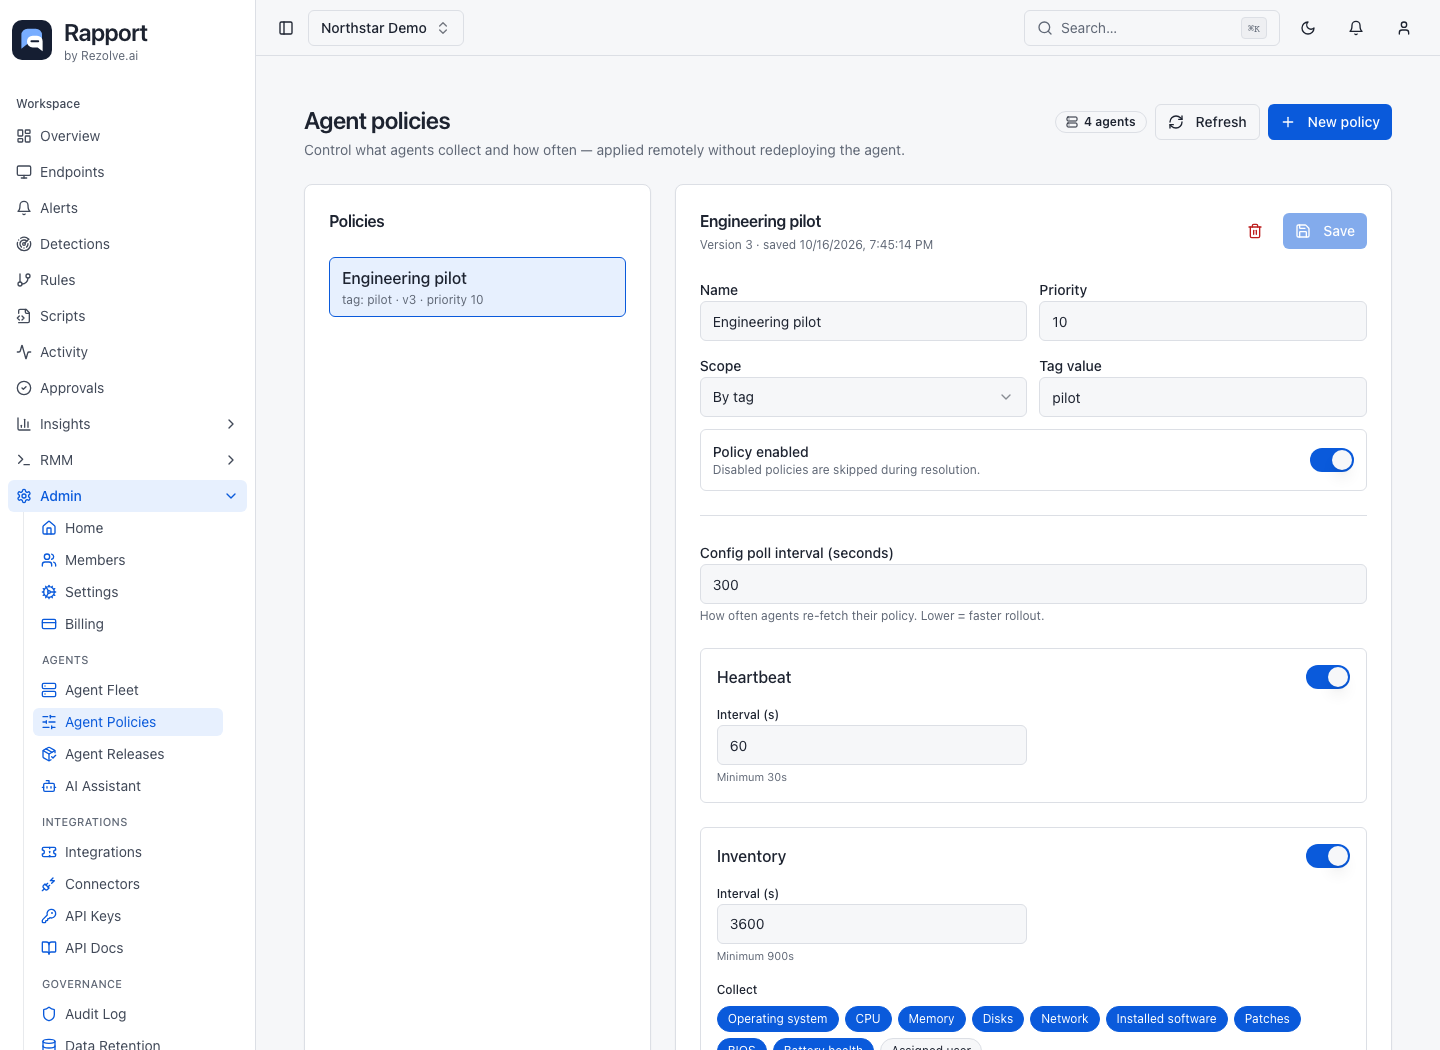Click the Activity pulse icon
Image resolution: width=1440 pixels, height=1050 pixels.
pyautogui.click(x=24, y=352)
